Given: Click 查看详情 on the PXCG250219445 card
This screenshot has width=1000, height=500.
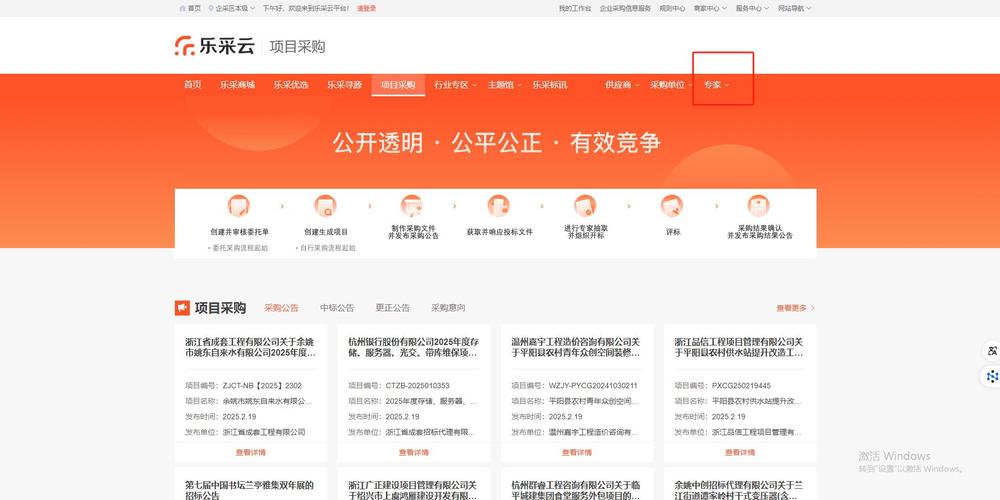Looking at the screenshot, I should tap(740, 452).
